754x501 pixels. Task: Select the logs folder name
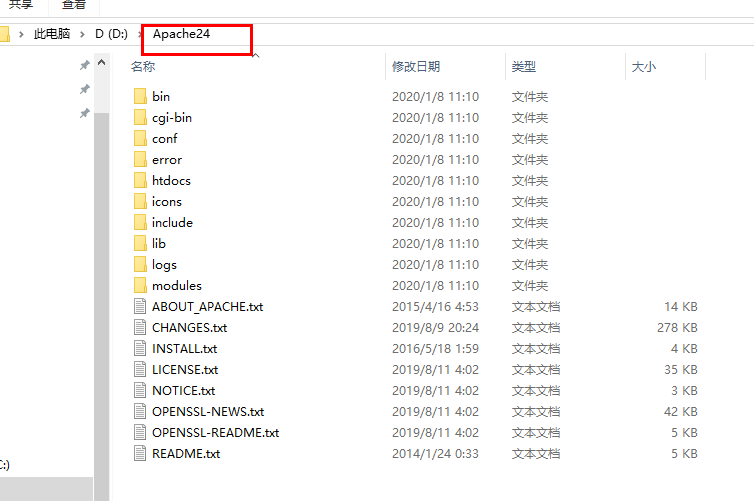(164, 264)
